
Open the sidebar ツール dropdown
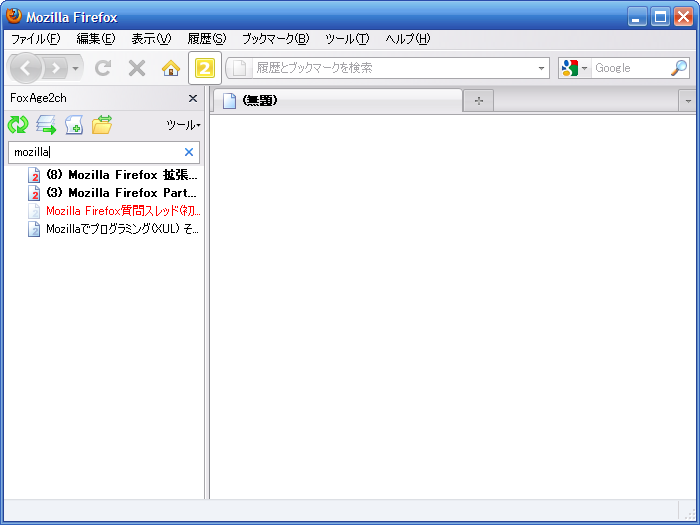183,125
